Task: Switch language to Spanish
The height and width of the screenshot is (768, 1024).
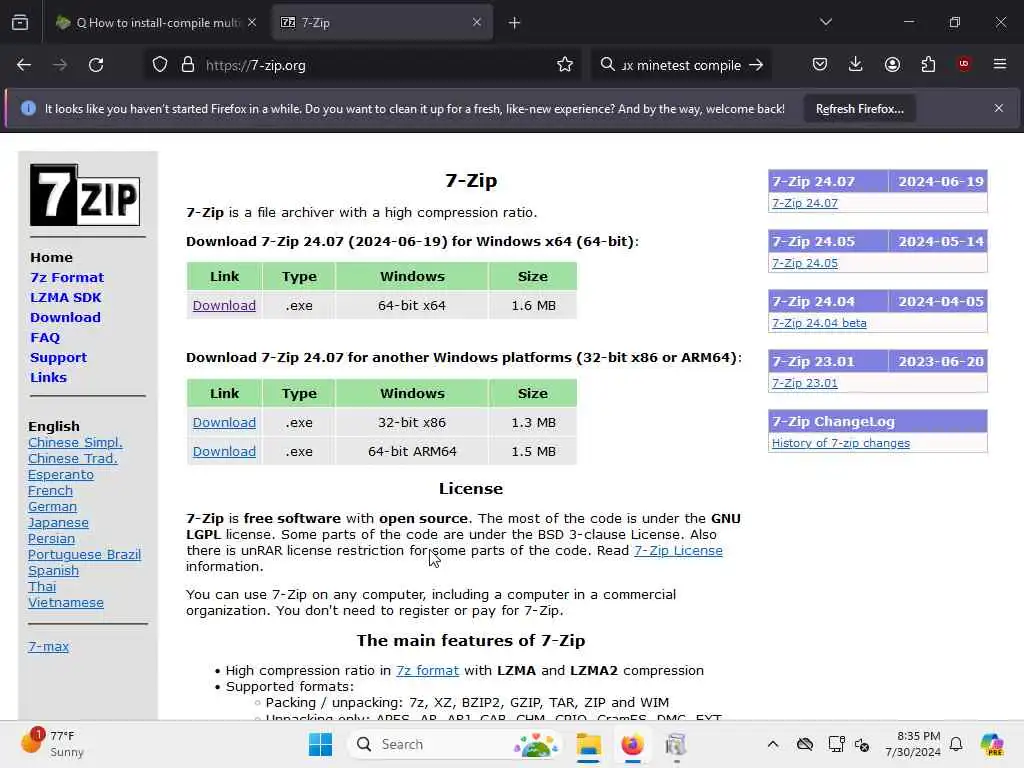Action: pos(54,571)
